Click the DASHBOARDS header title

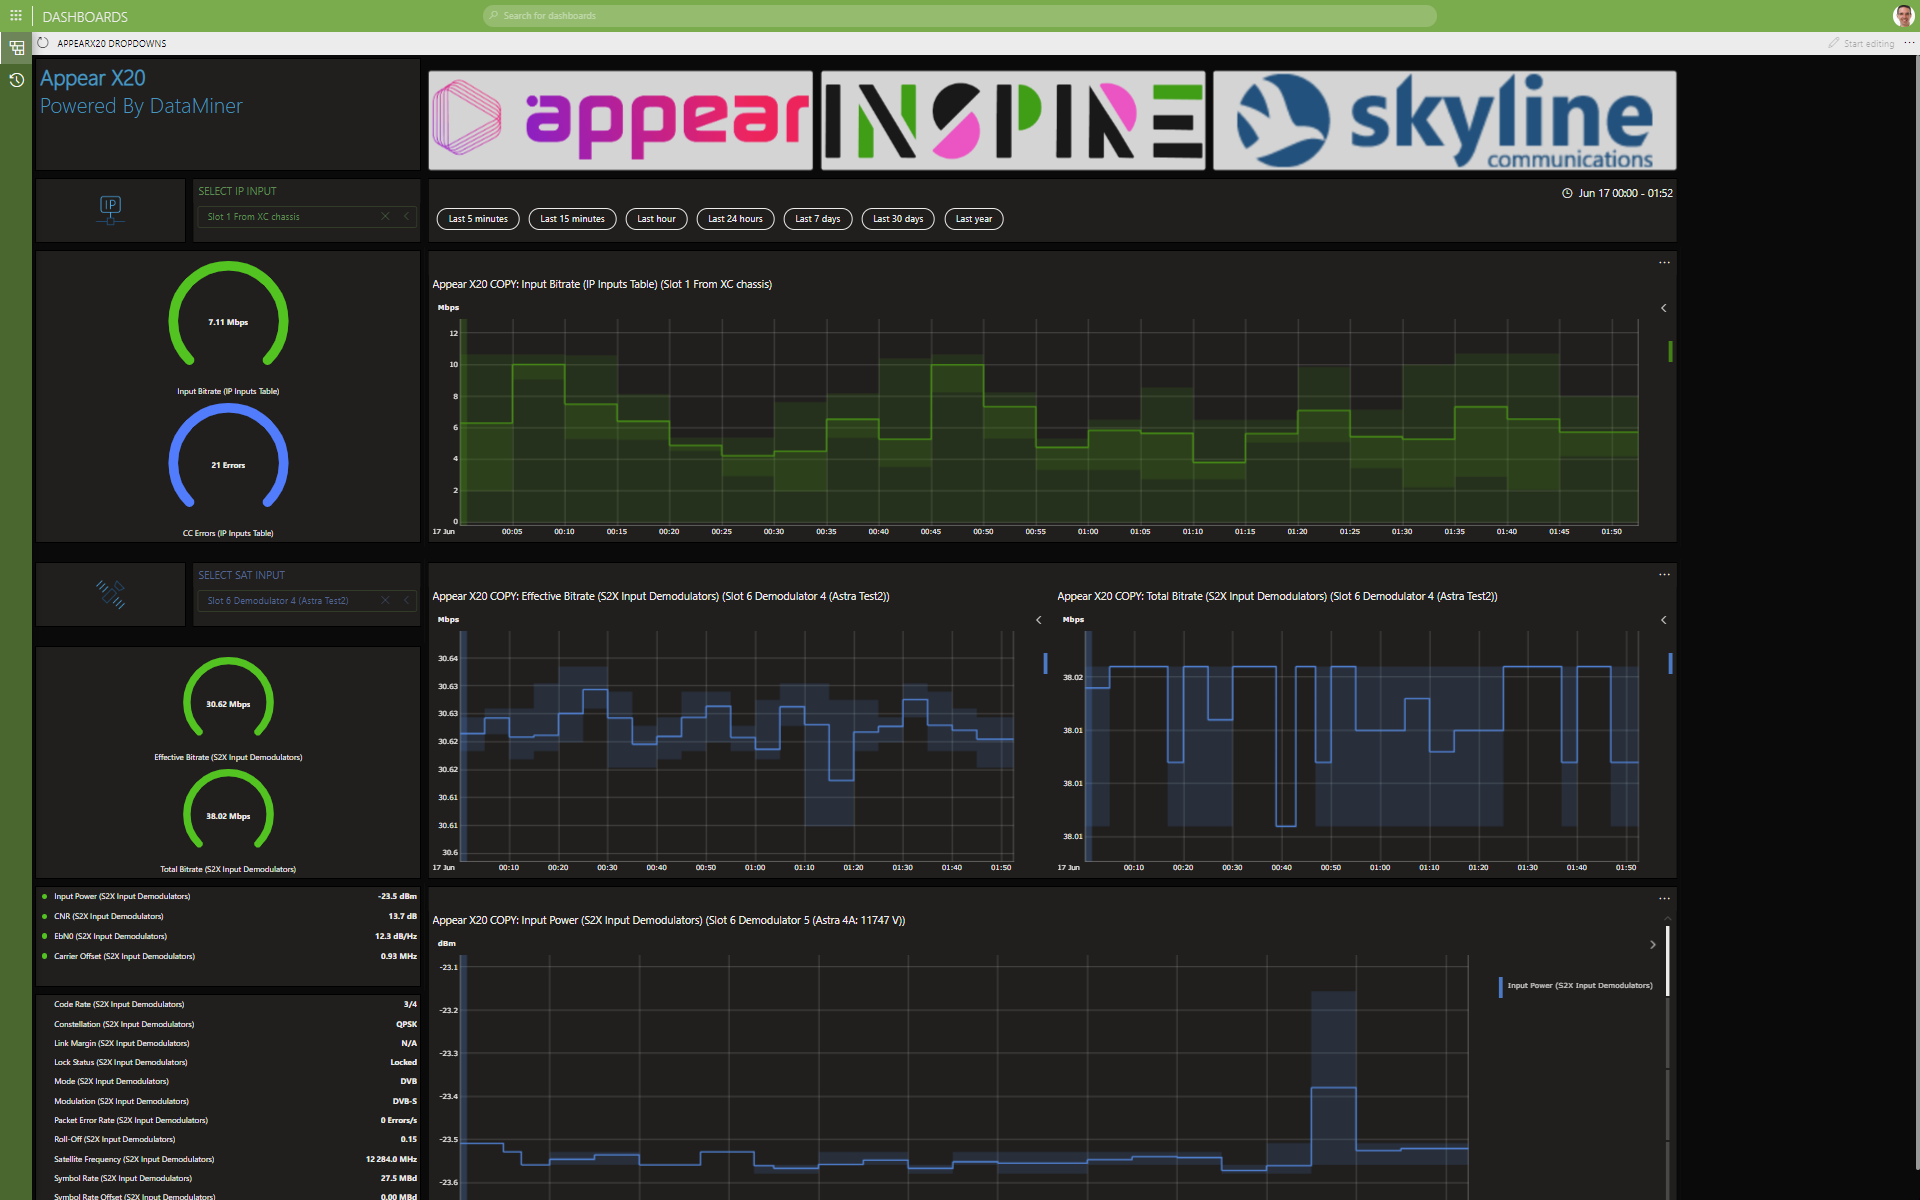85,17
